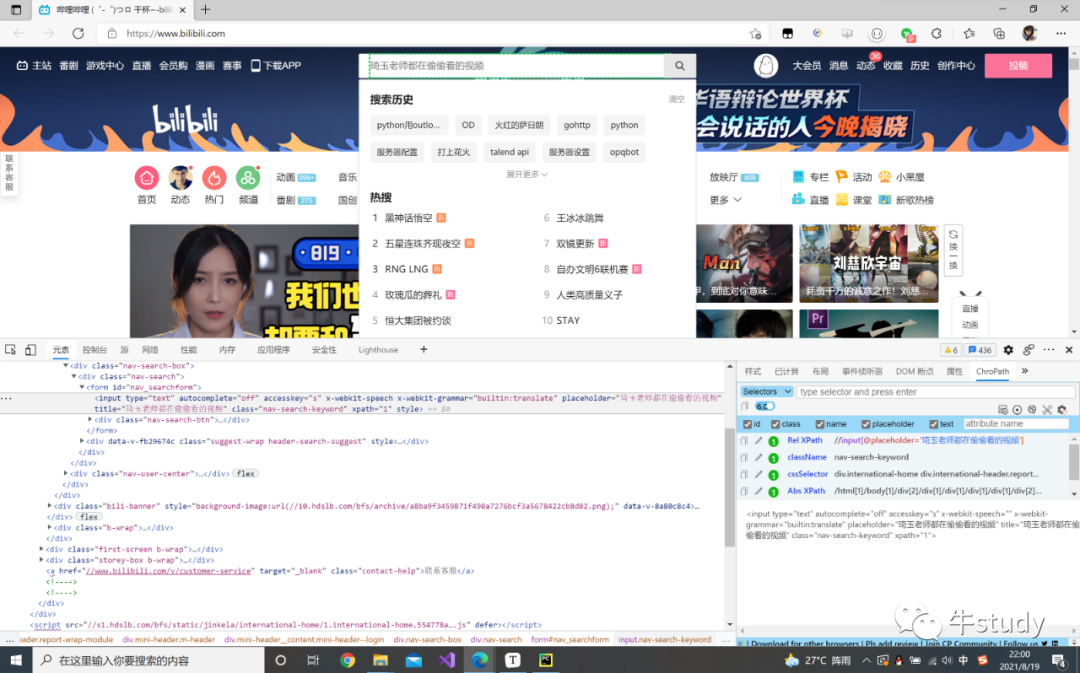Click the ChroPath record target icon
1080x673 pixels.
pos(1017,409)
